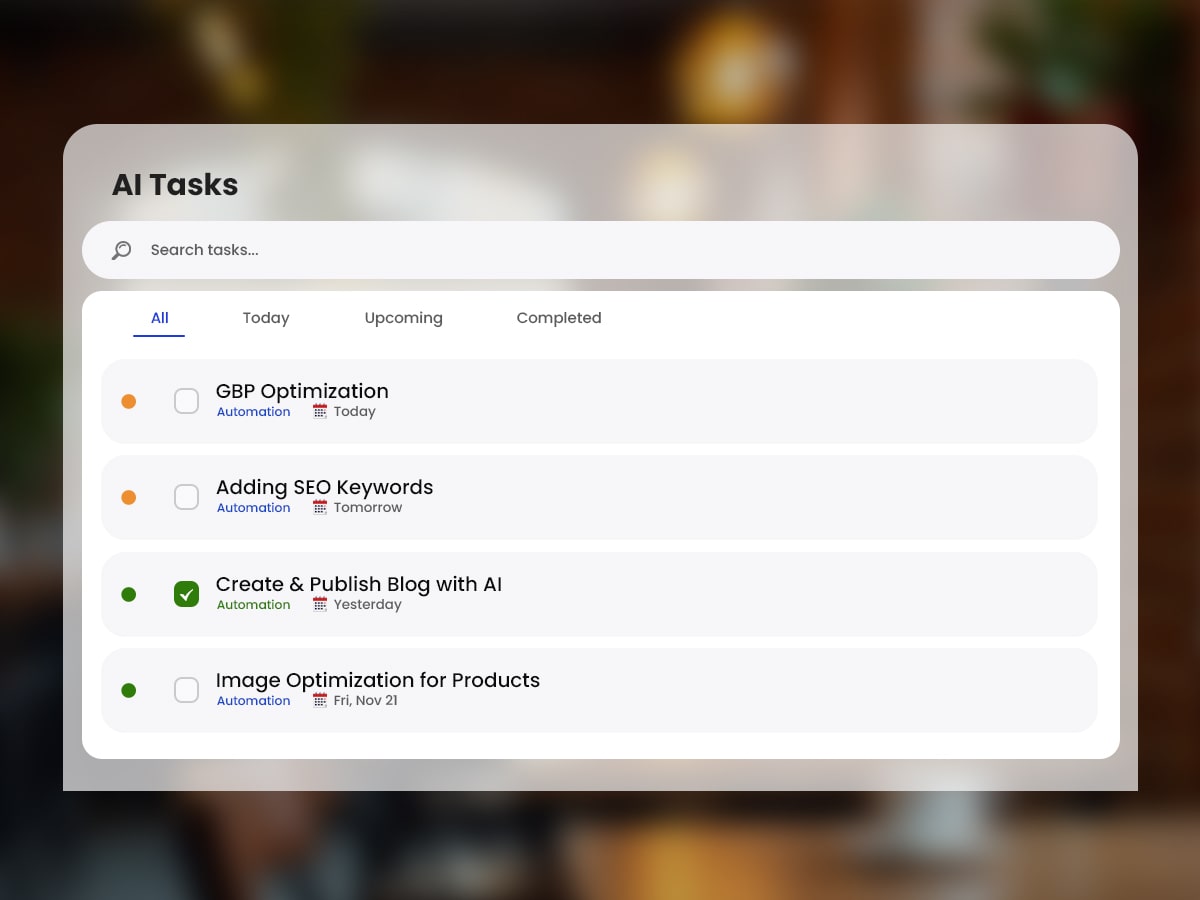The height and width of the screenshot is (900, 1200).
Task: Open the Image Optimization for Products title
Action: click(x=377, y=680)
